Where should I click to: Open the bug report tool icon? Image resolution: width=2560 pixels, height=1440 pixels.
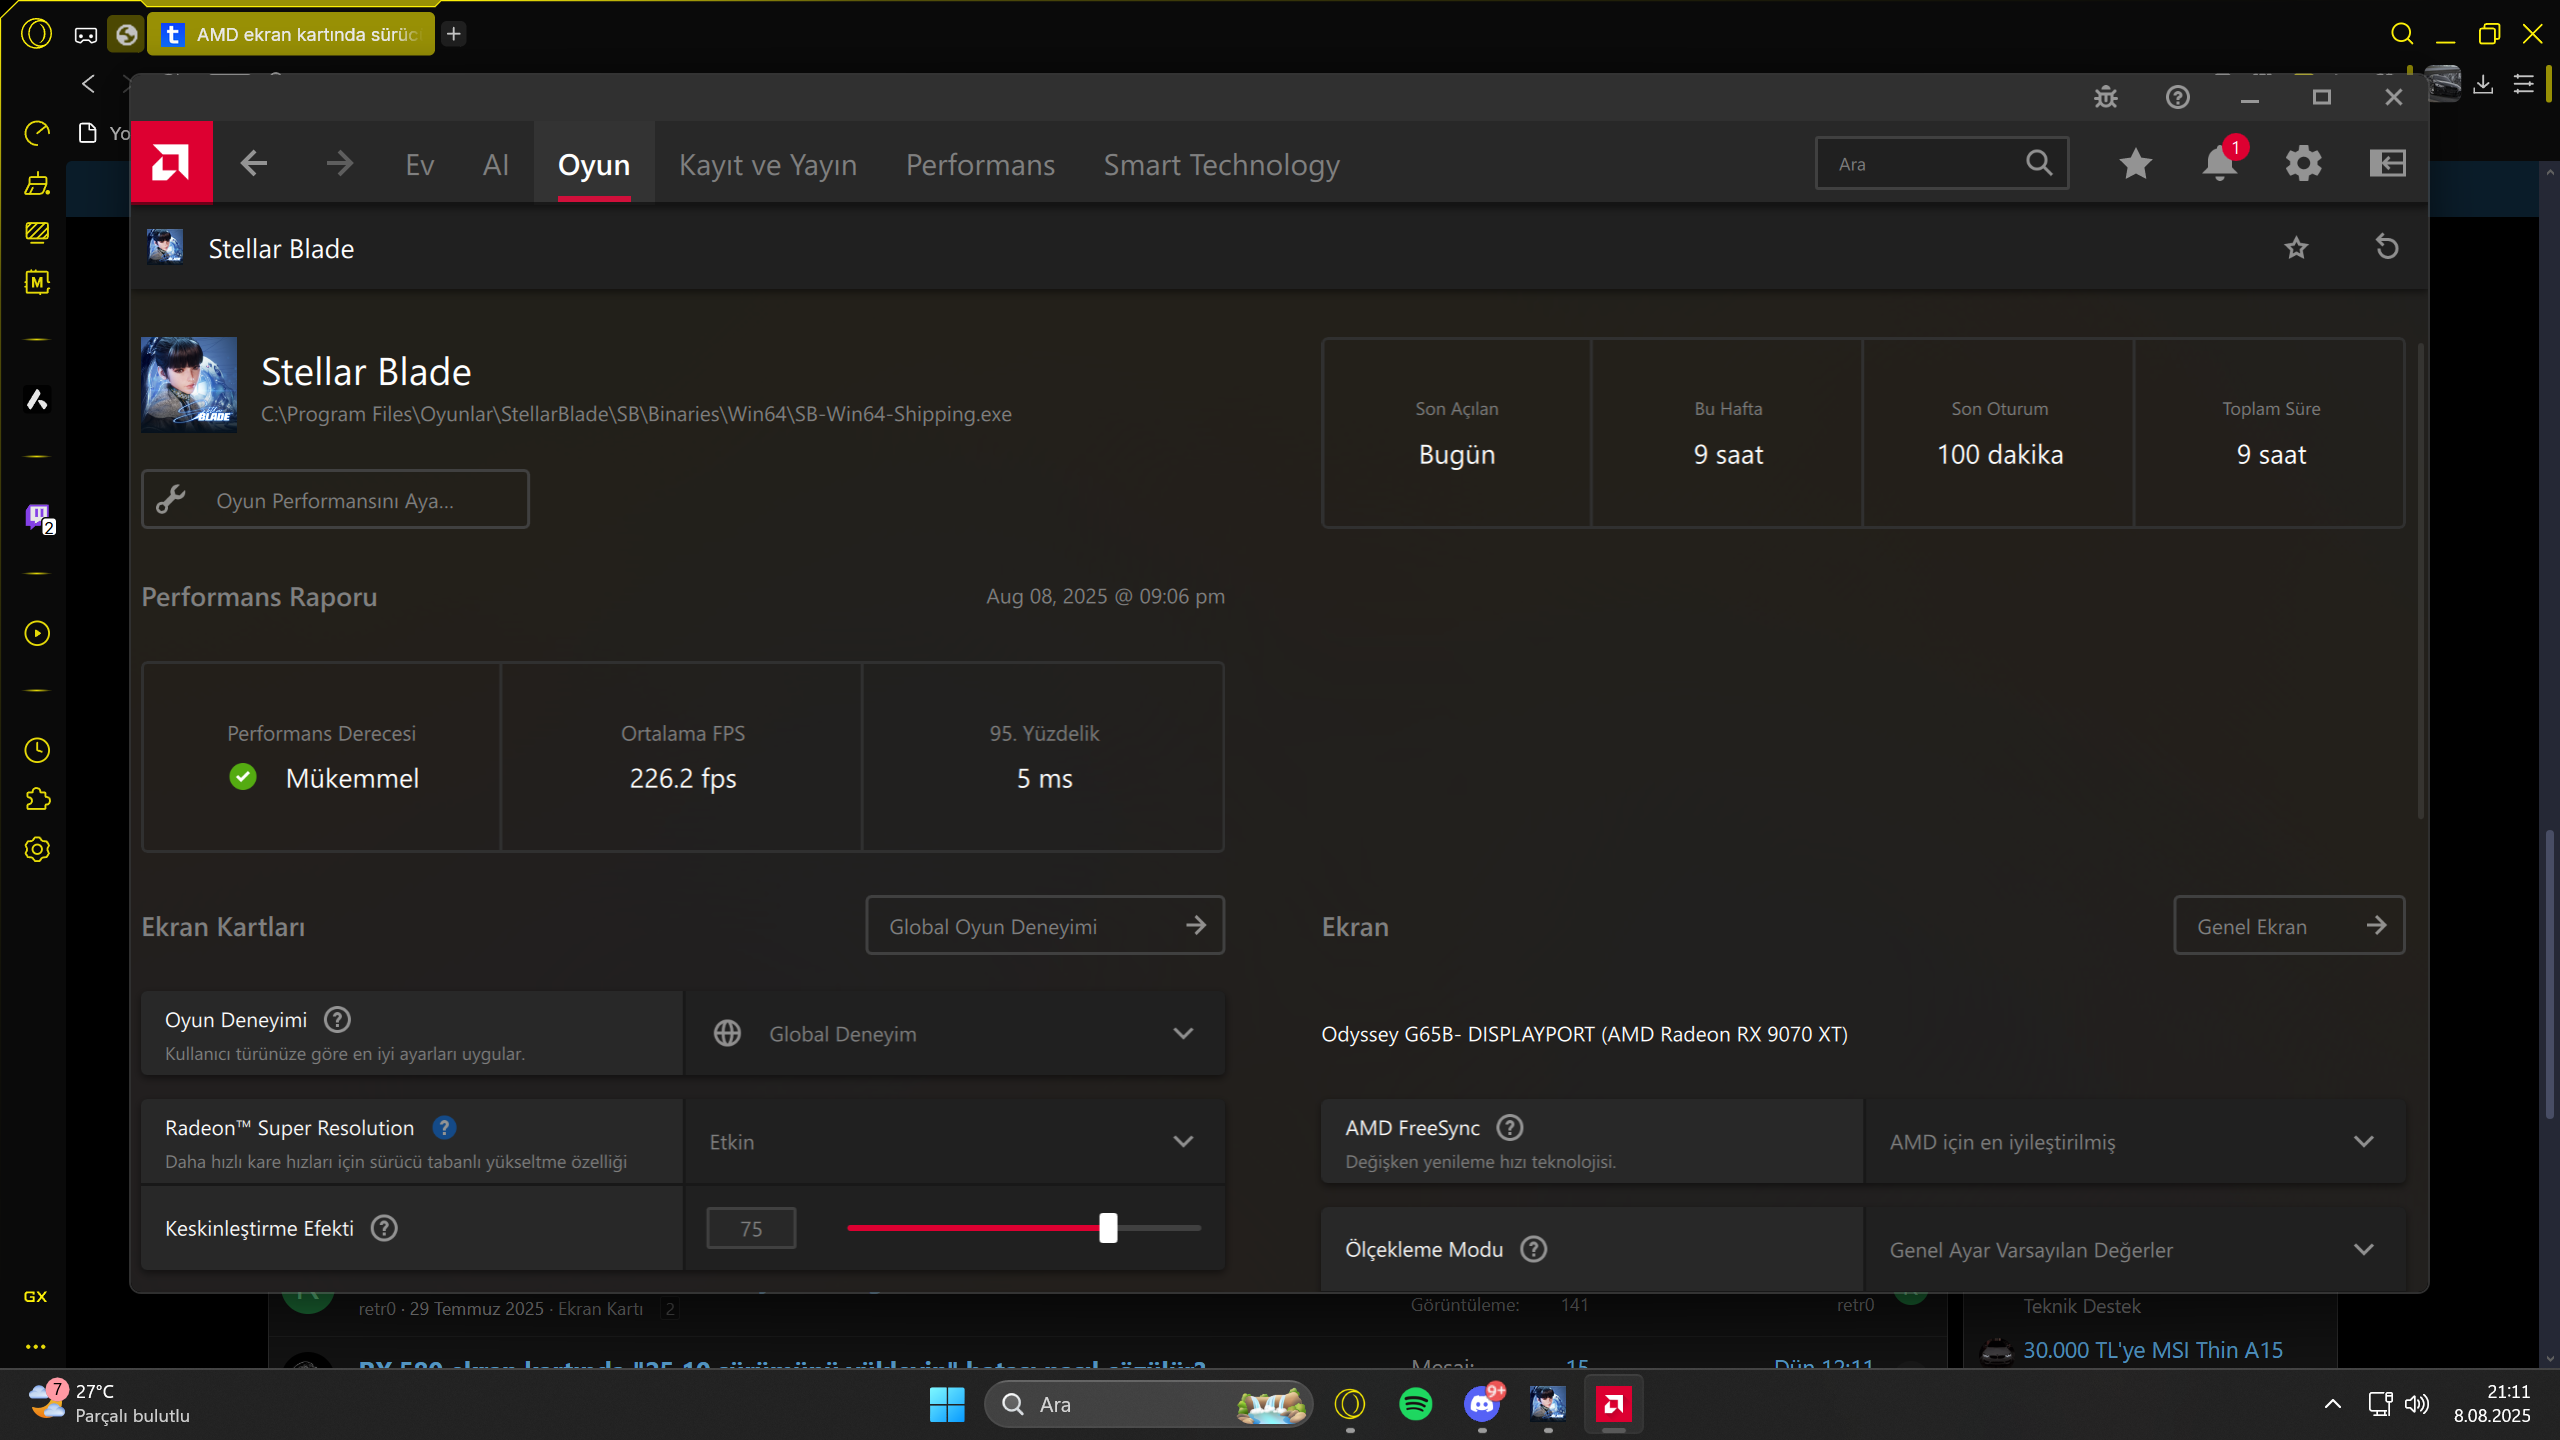[x=2106, y=97]
